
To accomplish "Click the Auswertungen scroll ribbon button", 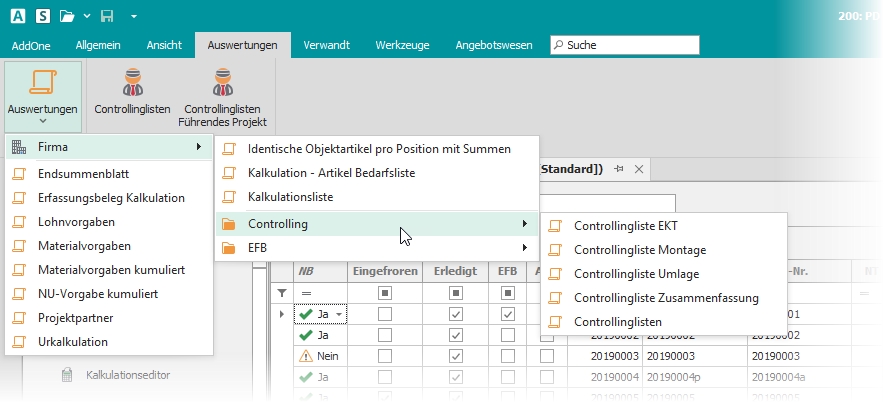I will tap(43, 97).
